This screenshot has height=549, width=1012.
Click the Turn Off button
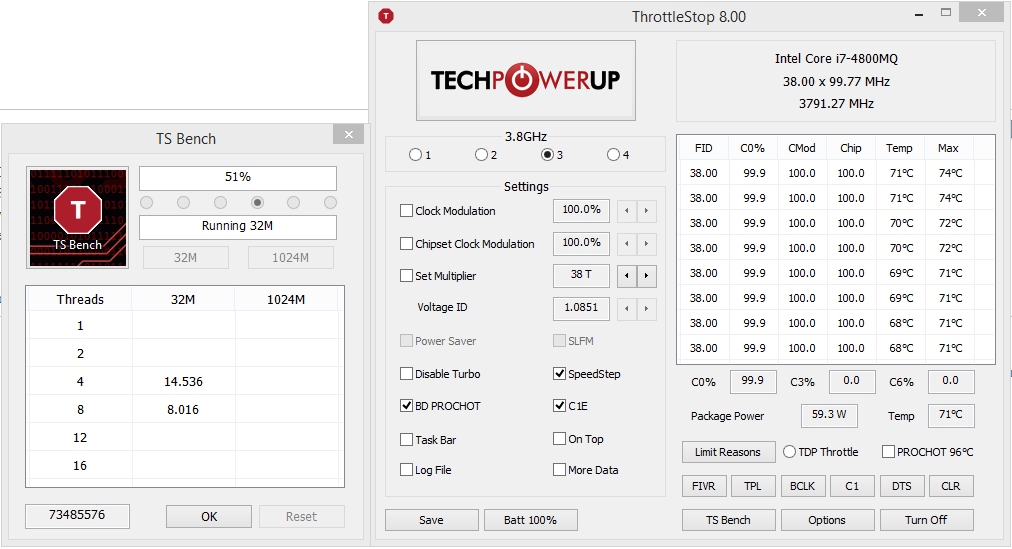(927, 520)
